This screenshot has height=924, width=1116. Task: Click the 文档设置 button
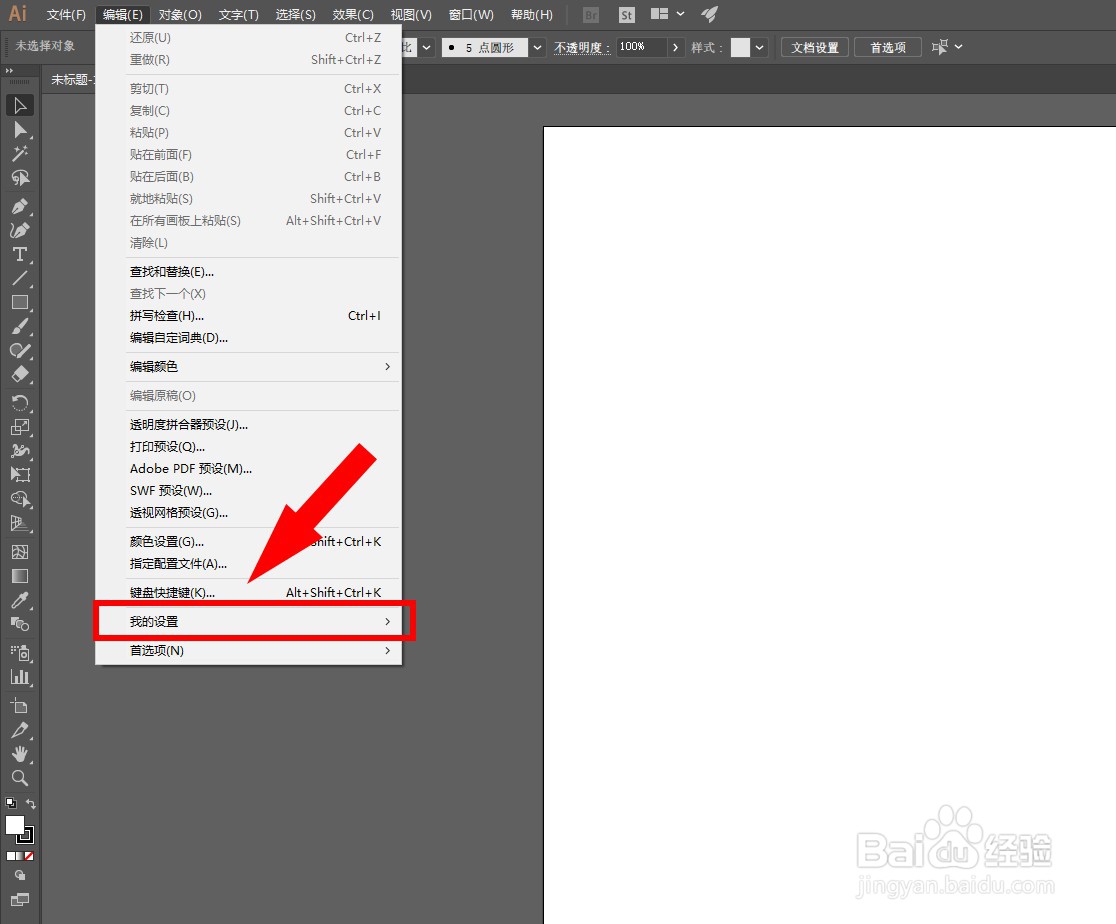click(815, 48)
